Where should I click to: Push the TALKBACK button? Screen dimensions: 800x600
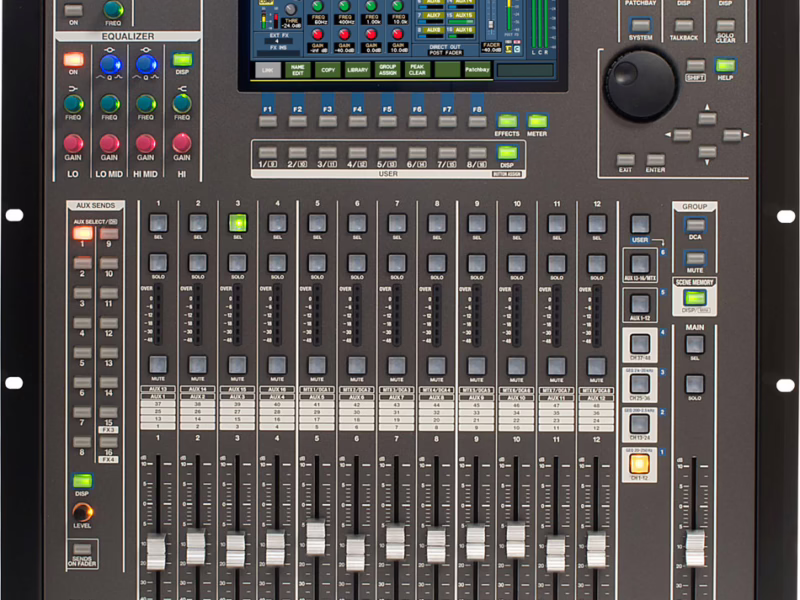pos(684,25)
